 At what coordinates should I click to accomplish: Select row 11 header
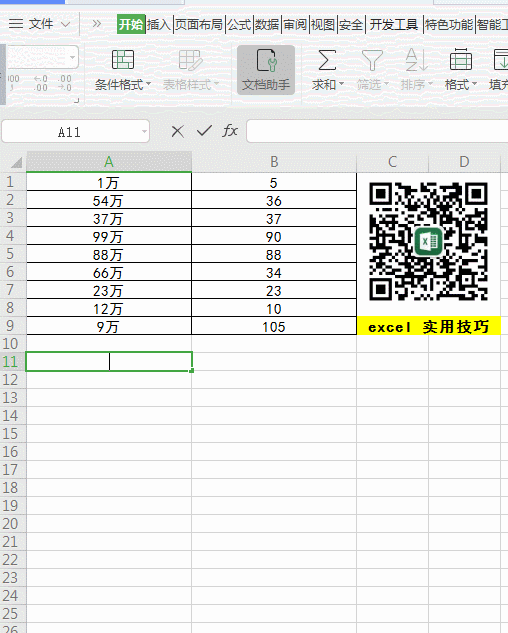(x=13, y=362)
